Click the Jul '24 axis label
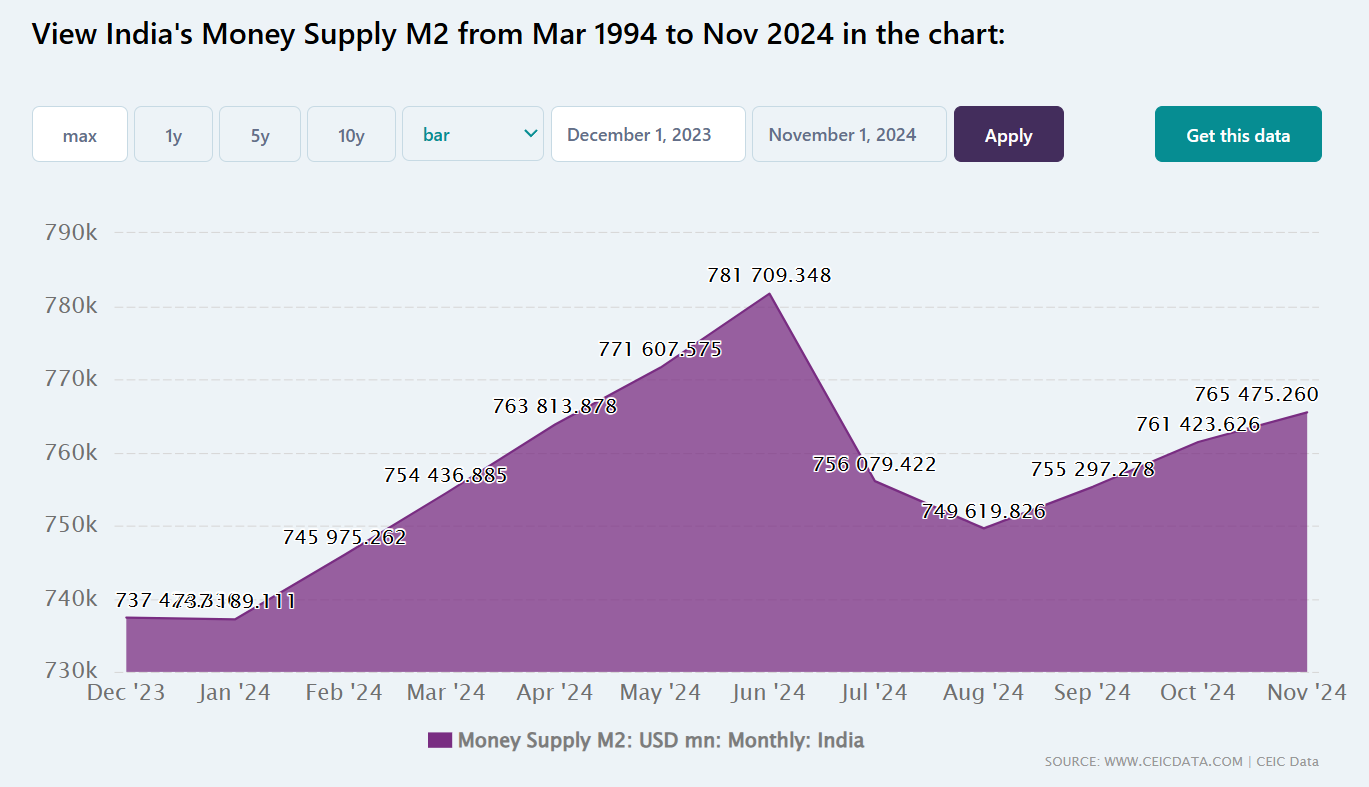This screenshot has width=1369, height=787. 874,692
